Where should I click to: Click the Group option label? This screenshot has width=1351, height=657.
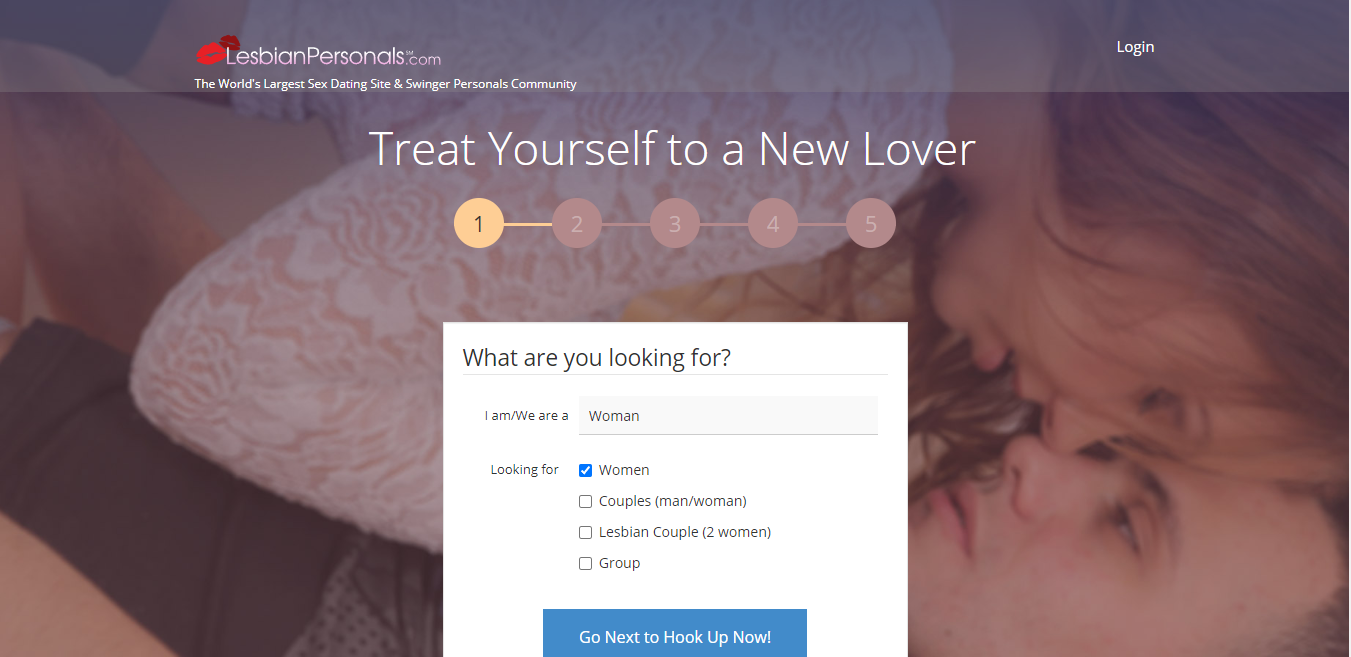coord(619,563)
